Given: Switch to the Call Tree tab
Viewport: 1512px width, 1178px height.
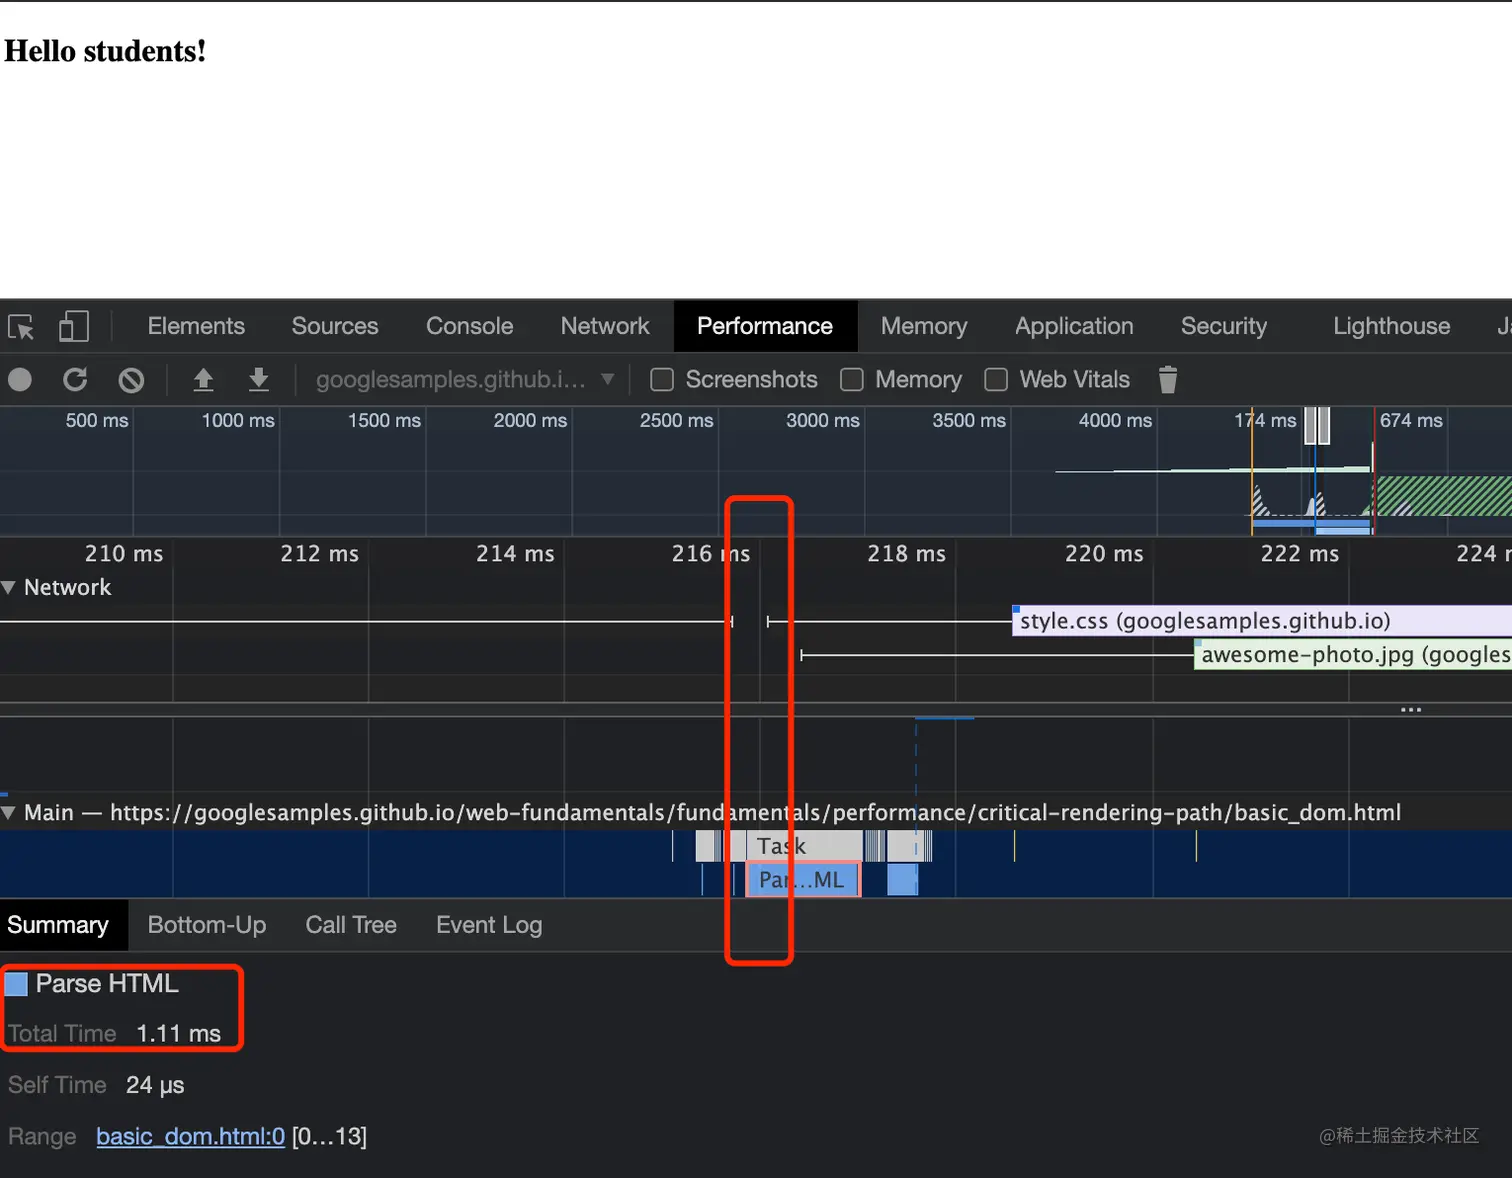Looking at the screenshot, I should (351, 926).
